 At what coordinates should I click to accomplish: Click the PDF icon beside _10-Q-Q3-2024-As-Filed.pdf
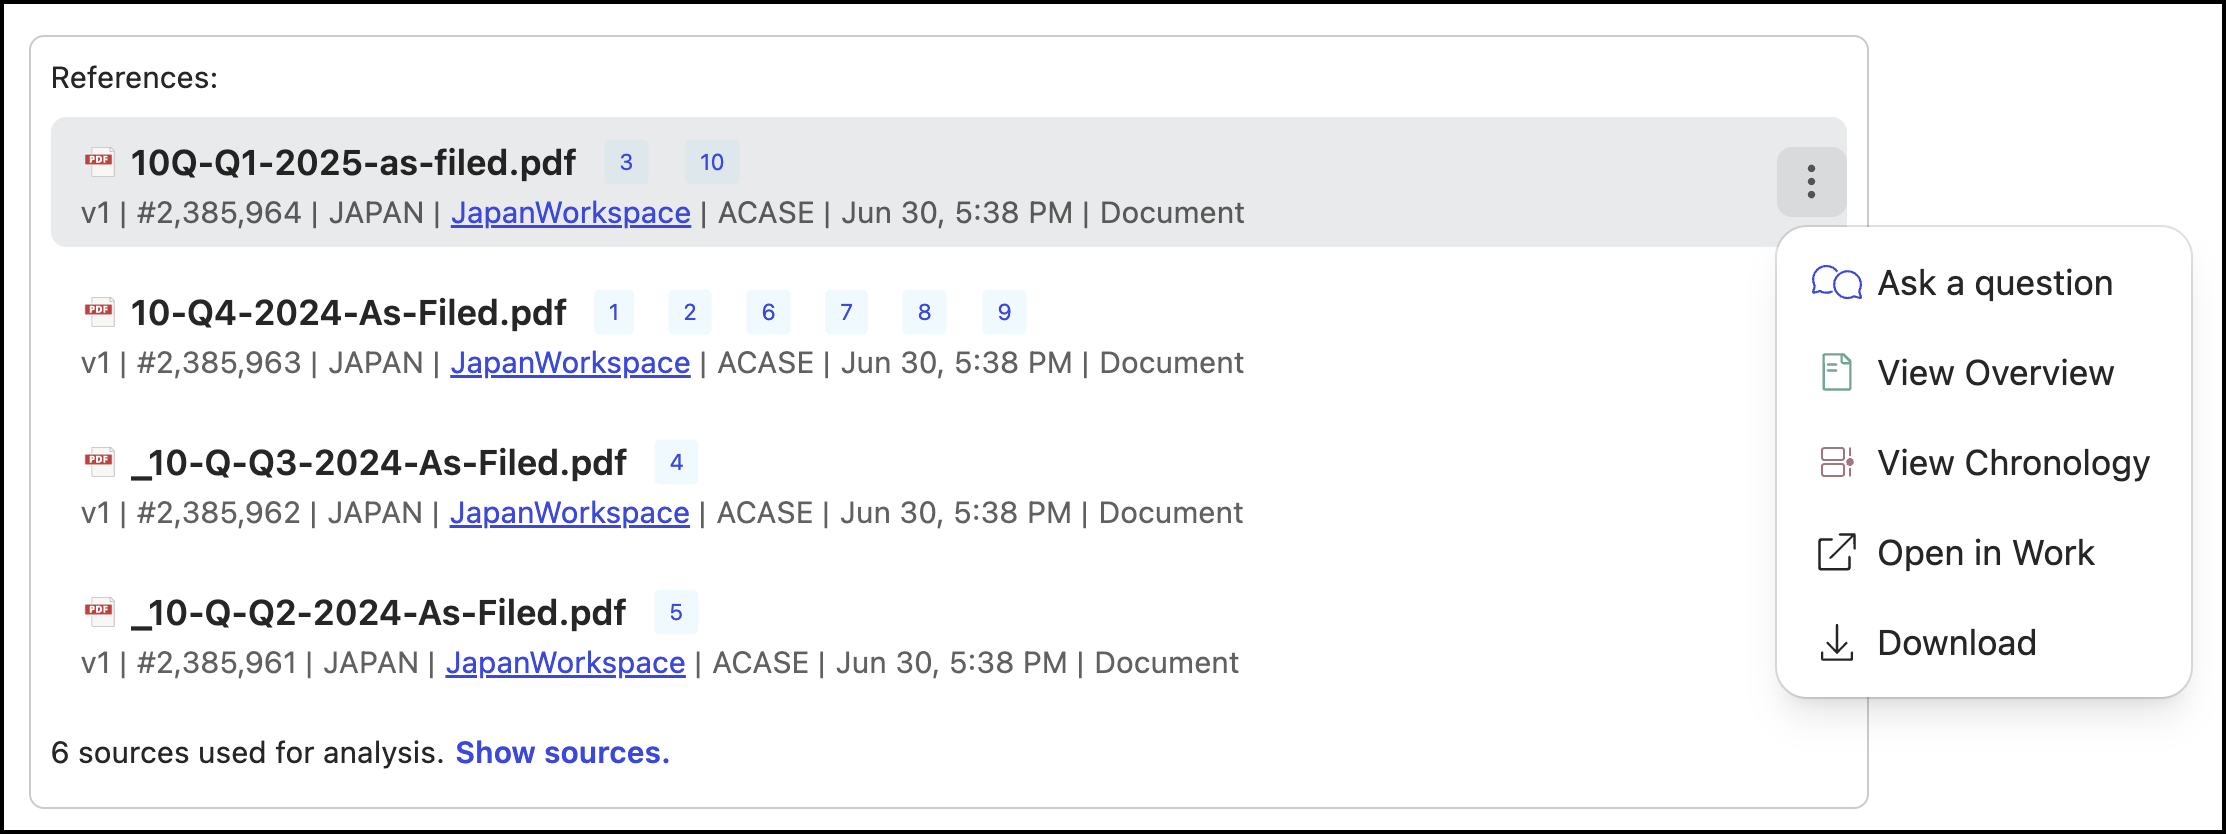coord(99,461)
